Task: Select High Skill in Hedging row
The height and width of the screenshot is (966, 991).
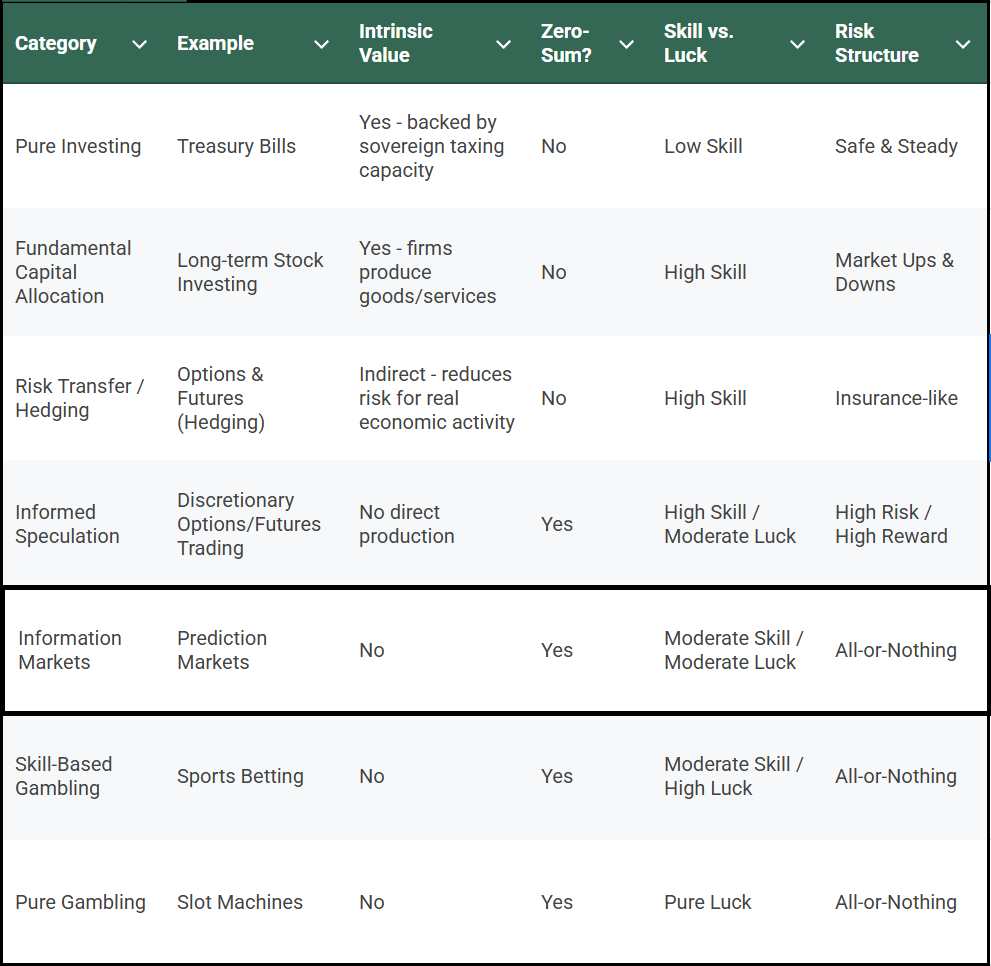Action: (x=705, y=398)
